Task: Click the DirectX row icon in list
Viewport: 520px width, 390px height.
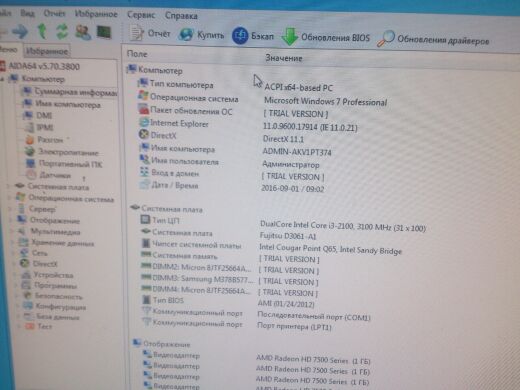Action: click(144, 134)
